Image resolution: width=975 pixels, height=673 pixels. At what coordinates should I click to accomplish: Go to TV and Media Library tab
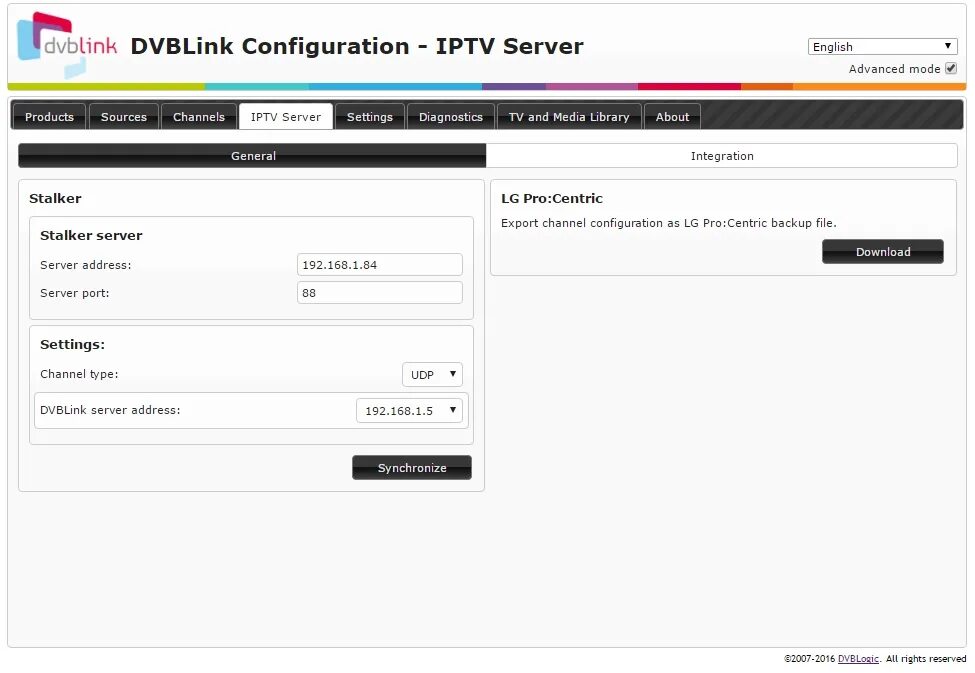coord(569,117)
